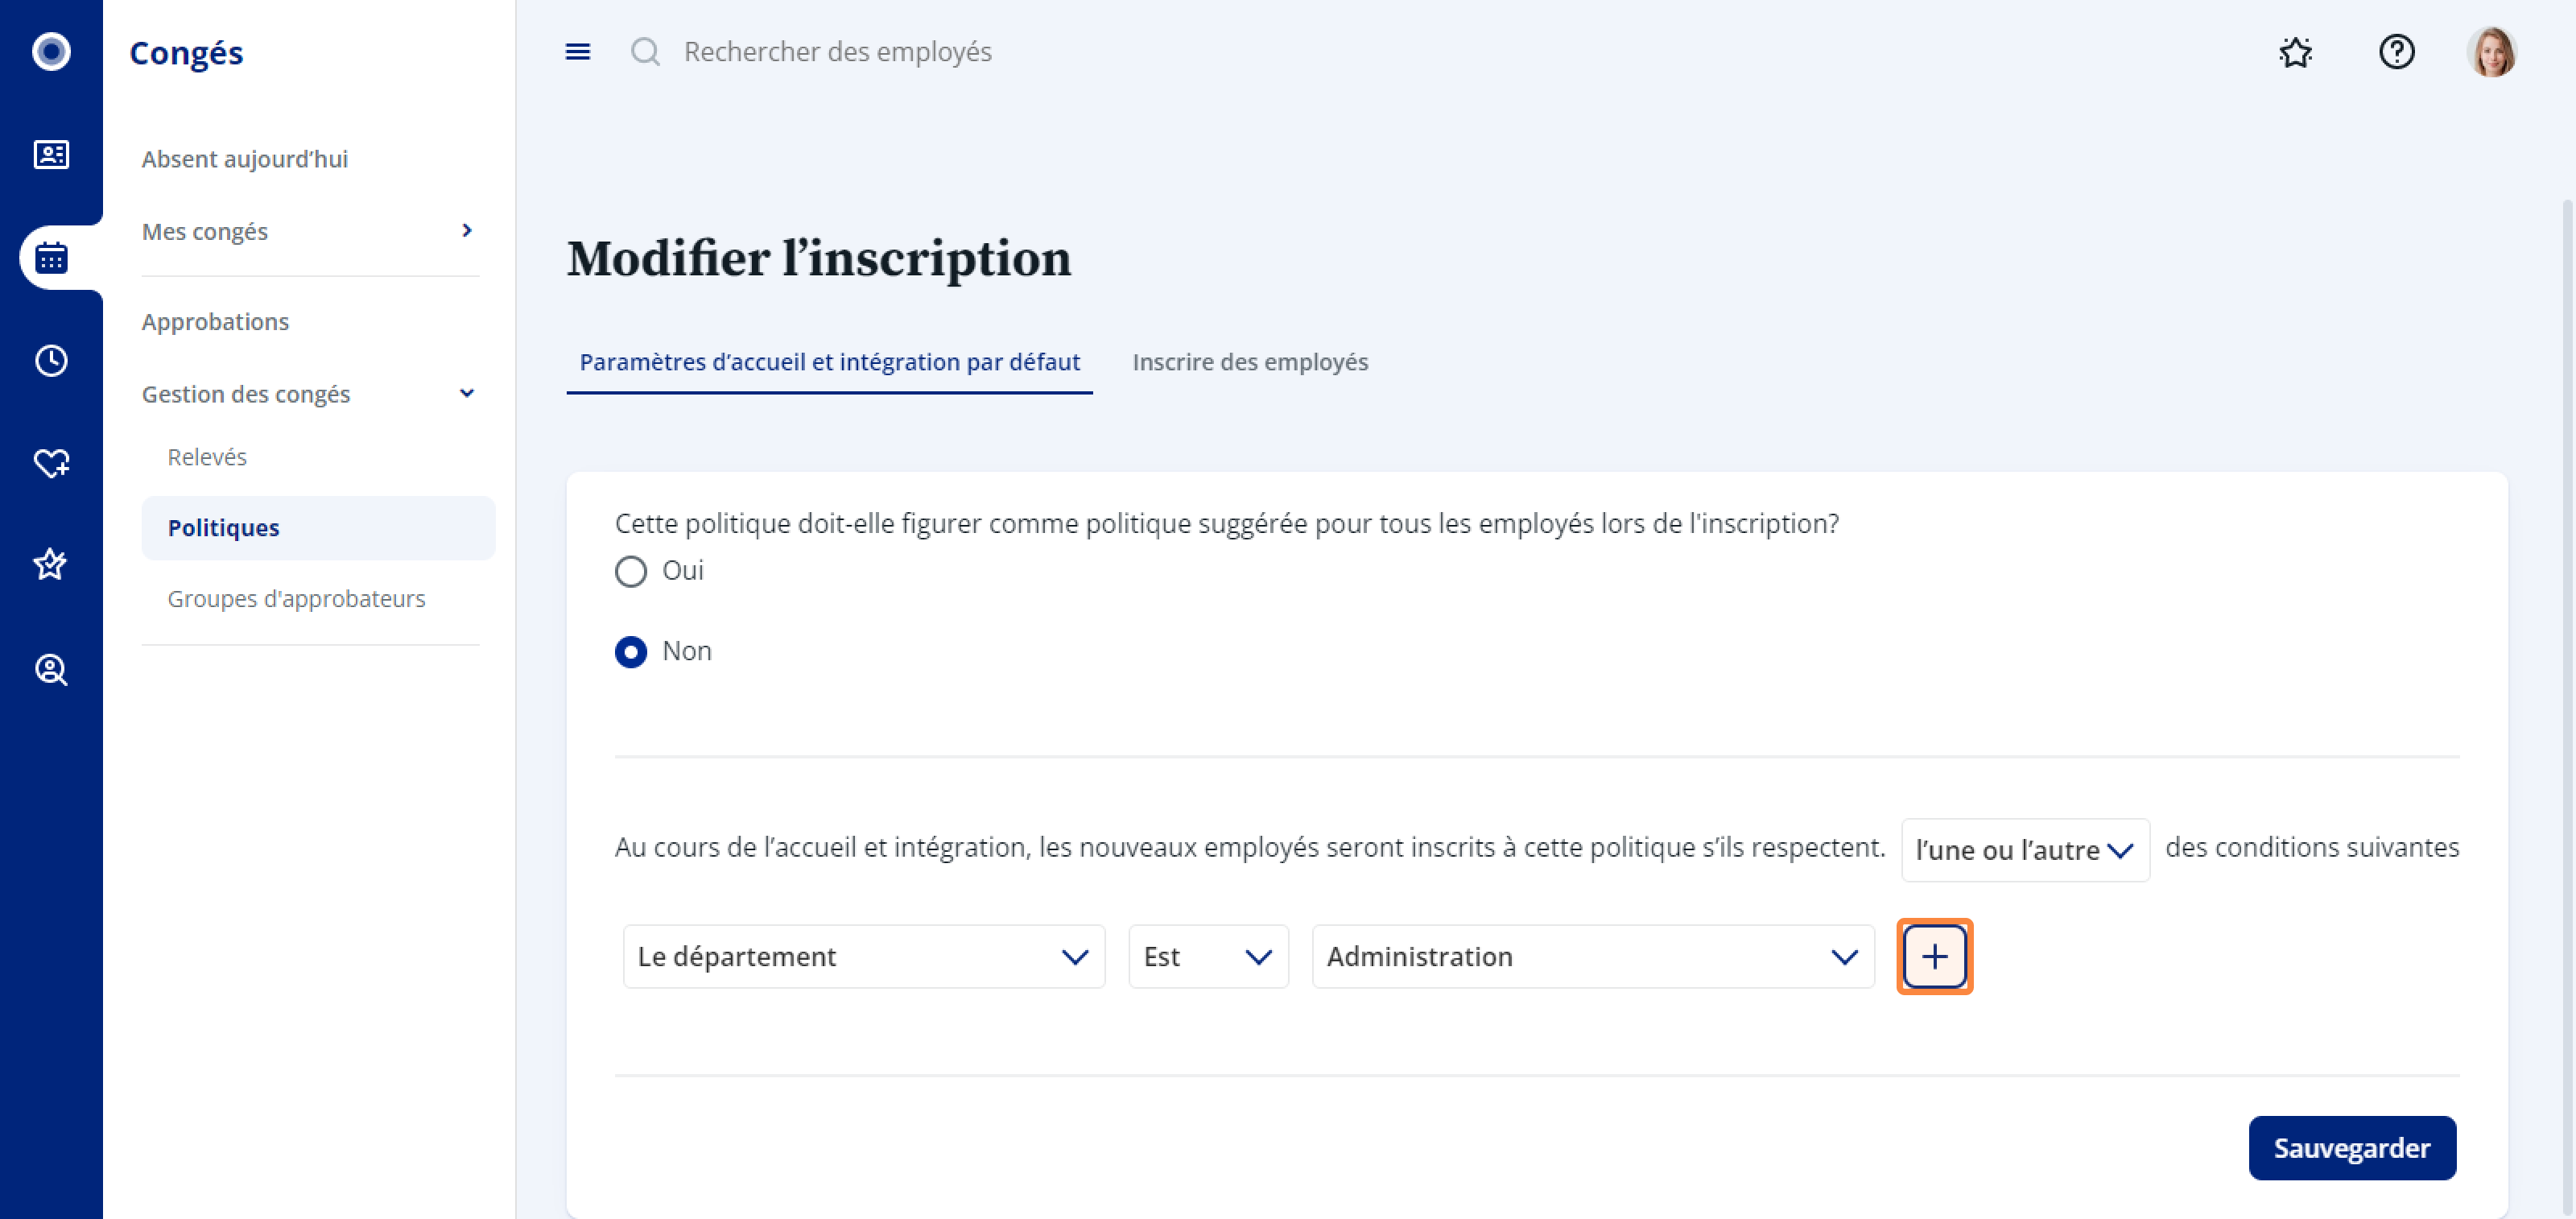Image resolution: width=2576 pixels, height=1219 pixels.
Task: Open the star performance sidebar icon
Action: click(x=51, y=565)
